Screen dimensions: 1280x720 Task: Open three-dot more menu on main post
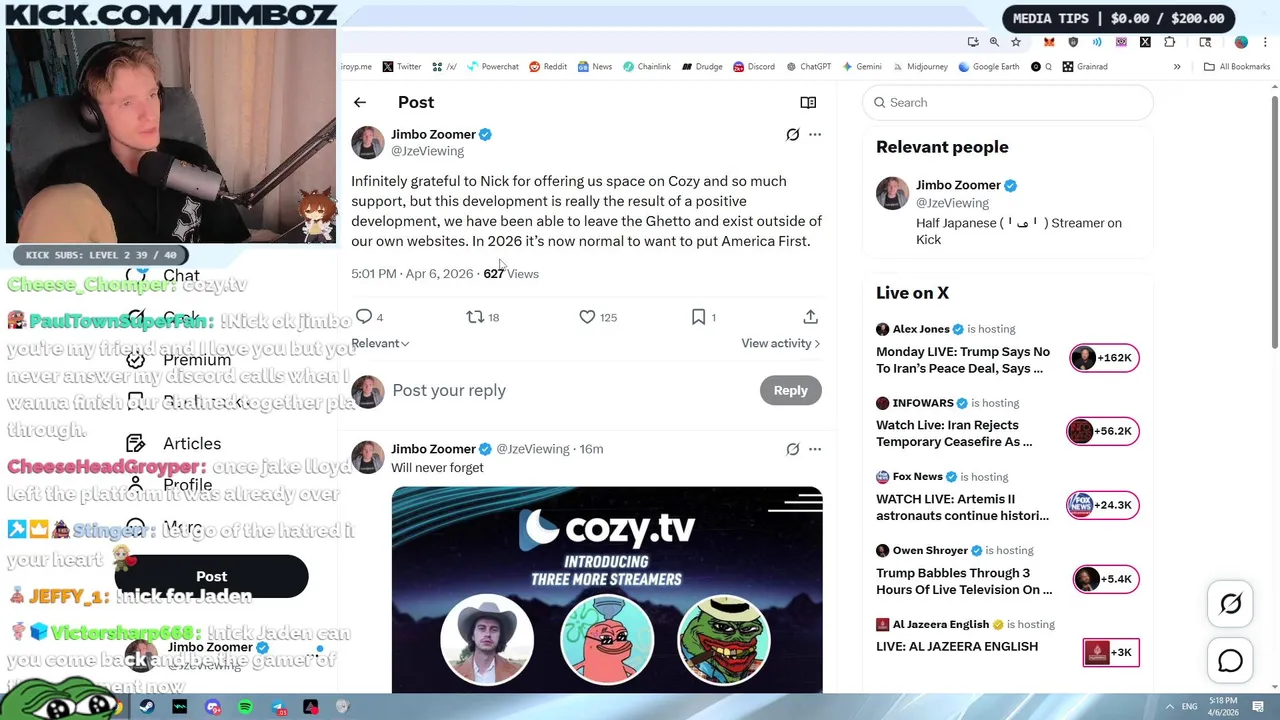coord(815,134)
